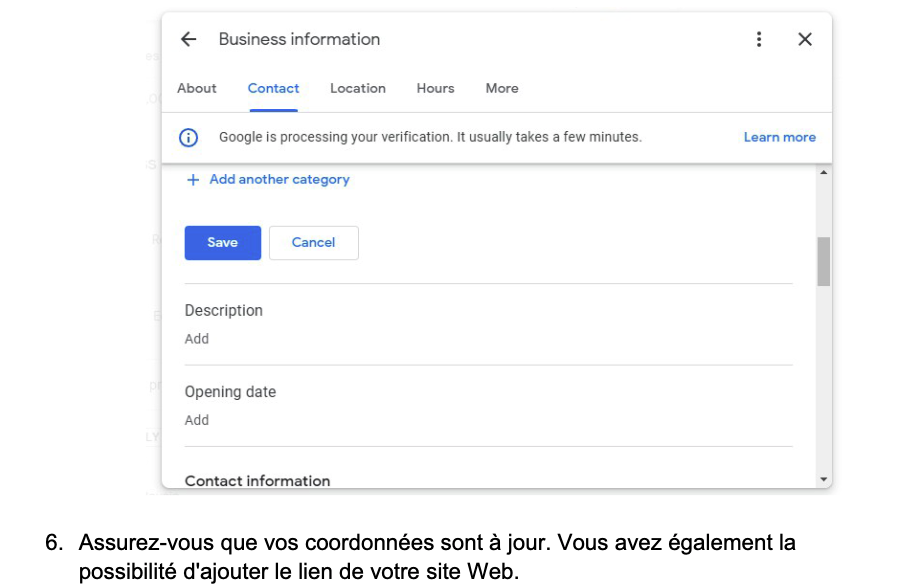The height and width of the screenshot is (588, 908).
Task: Click Add another category link
Action: [279, 180]
